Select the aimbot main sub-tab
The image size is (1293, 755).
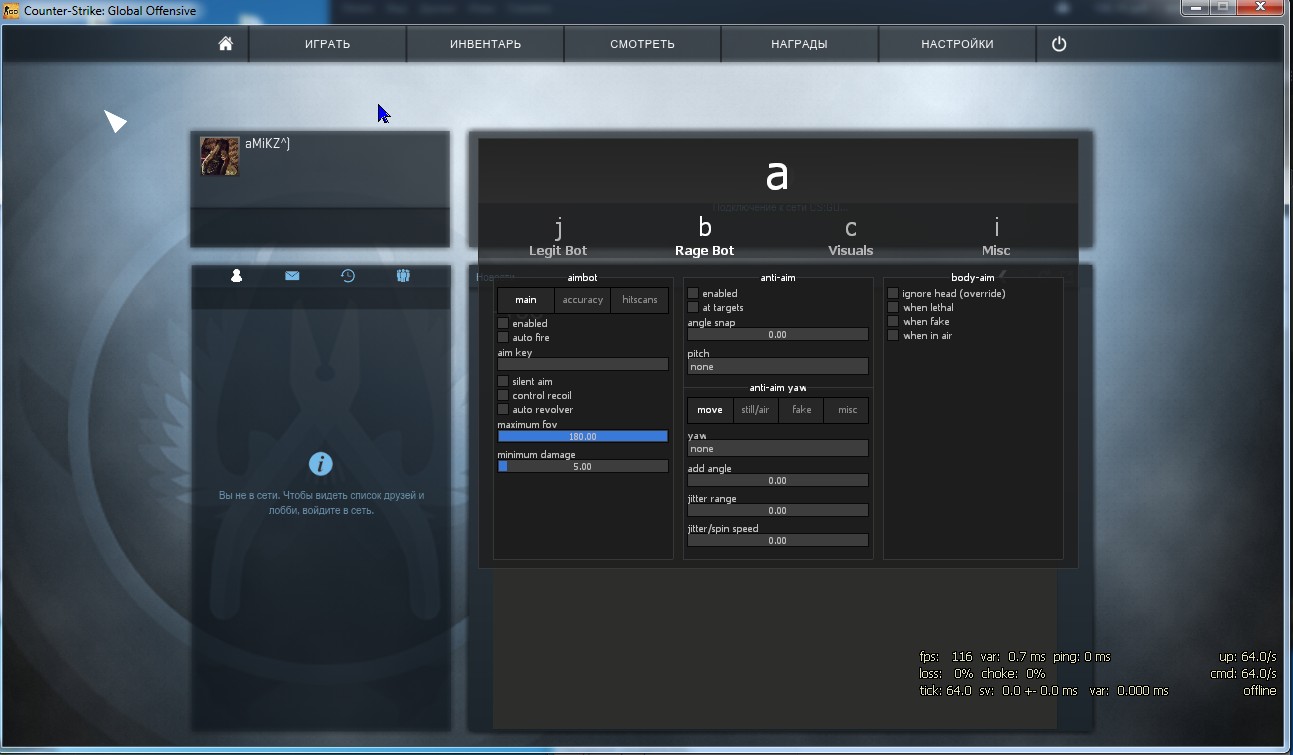(526, 300)
